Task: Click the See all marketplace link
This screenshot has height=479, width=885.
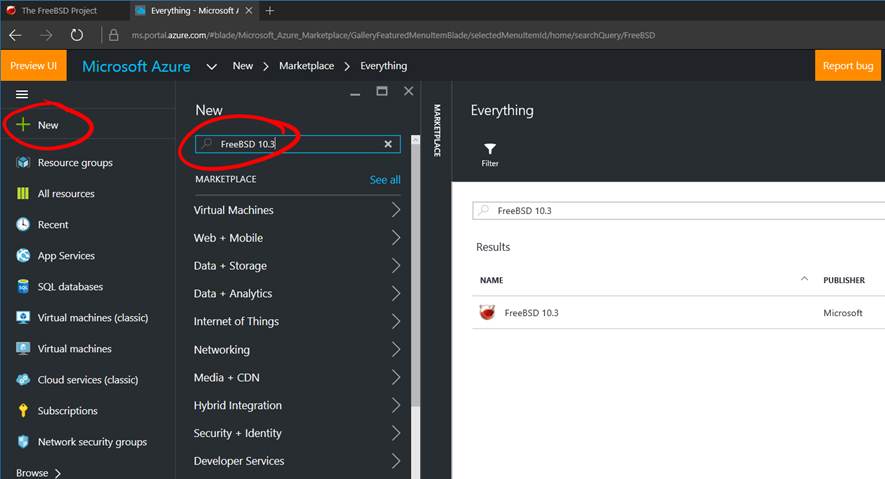Action: coord(385,179)
